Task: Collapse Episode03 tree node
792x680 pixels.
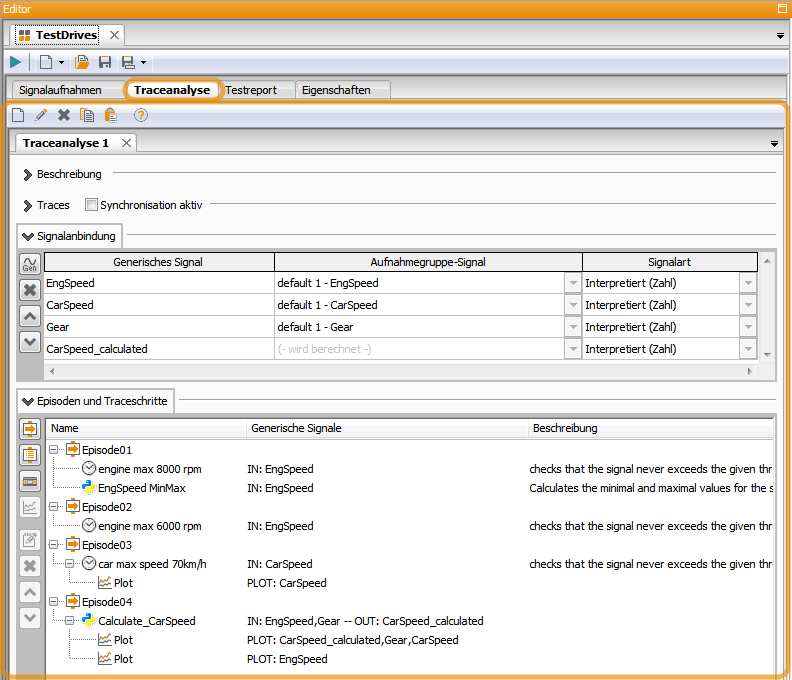Action: click(x=54, y=544)
